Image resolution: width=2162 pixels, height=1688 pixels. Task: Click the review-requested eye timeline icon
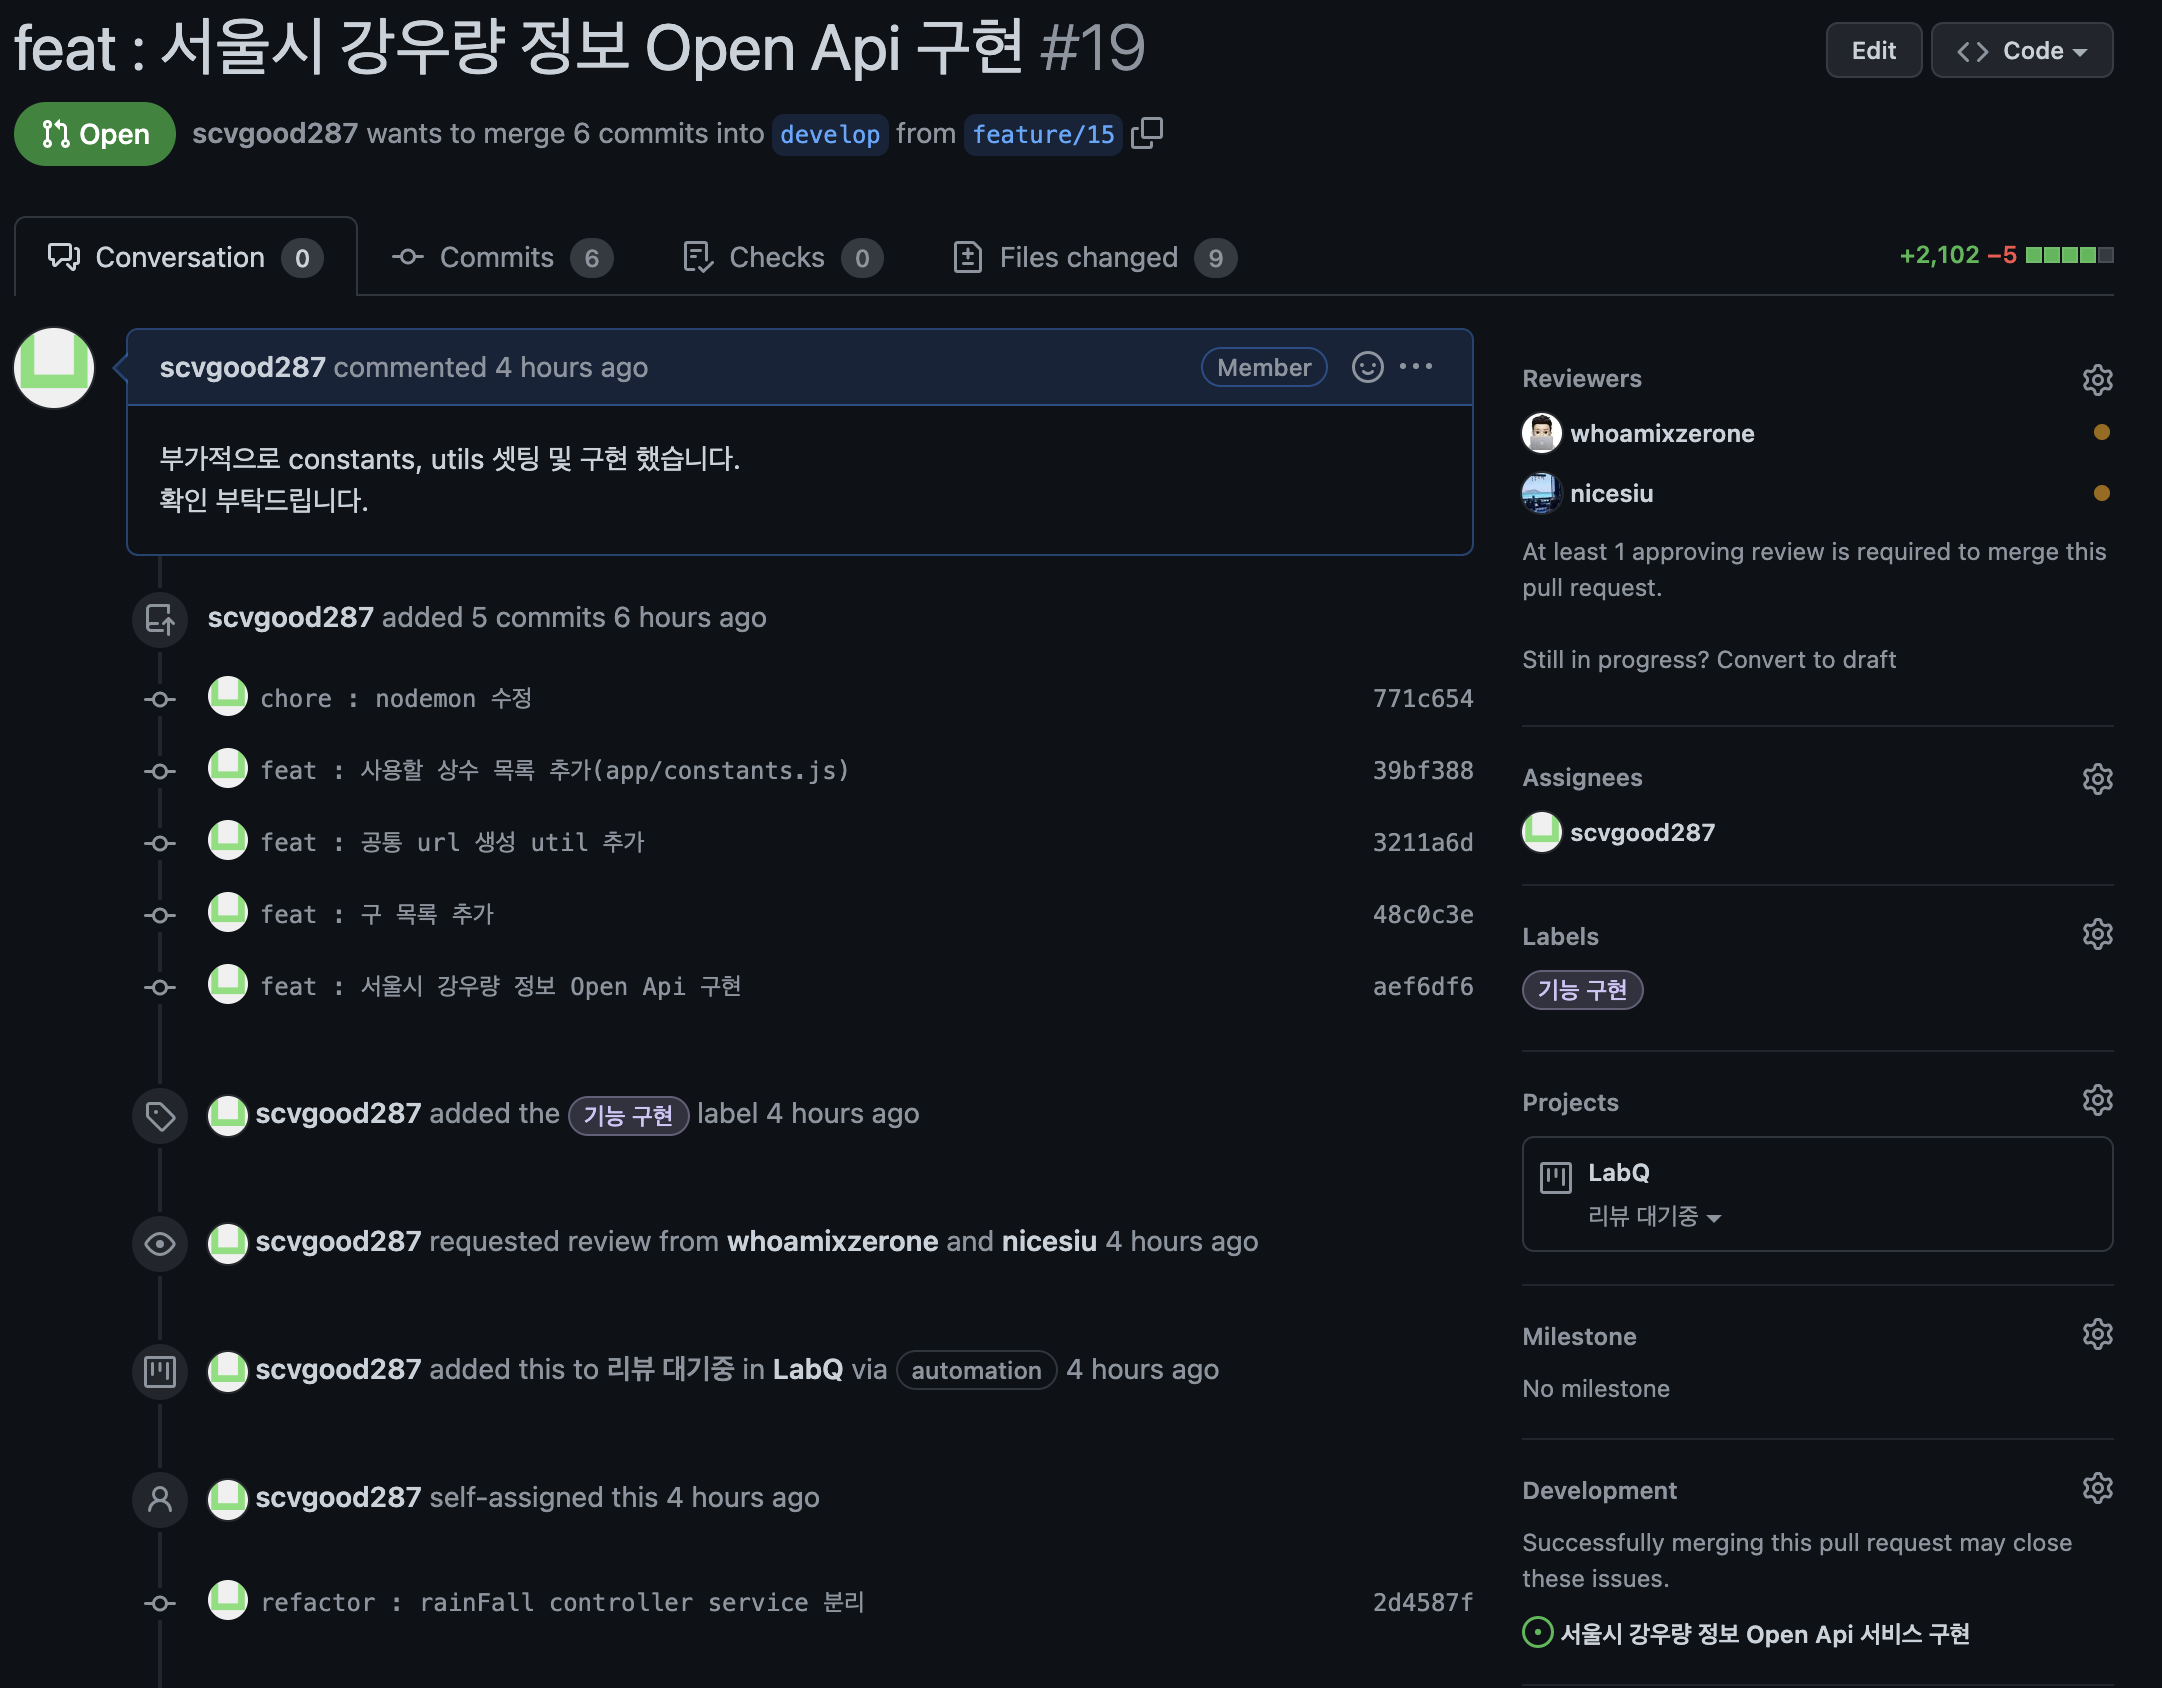pos(160,1243)
